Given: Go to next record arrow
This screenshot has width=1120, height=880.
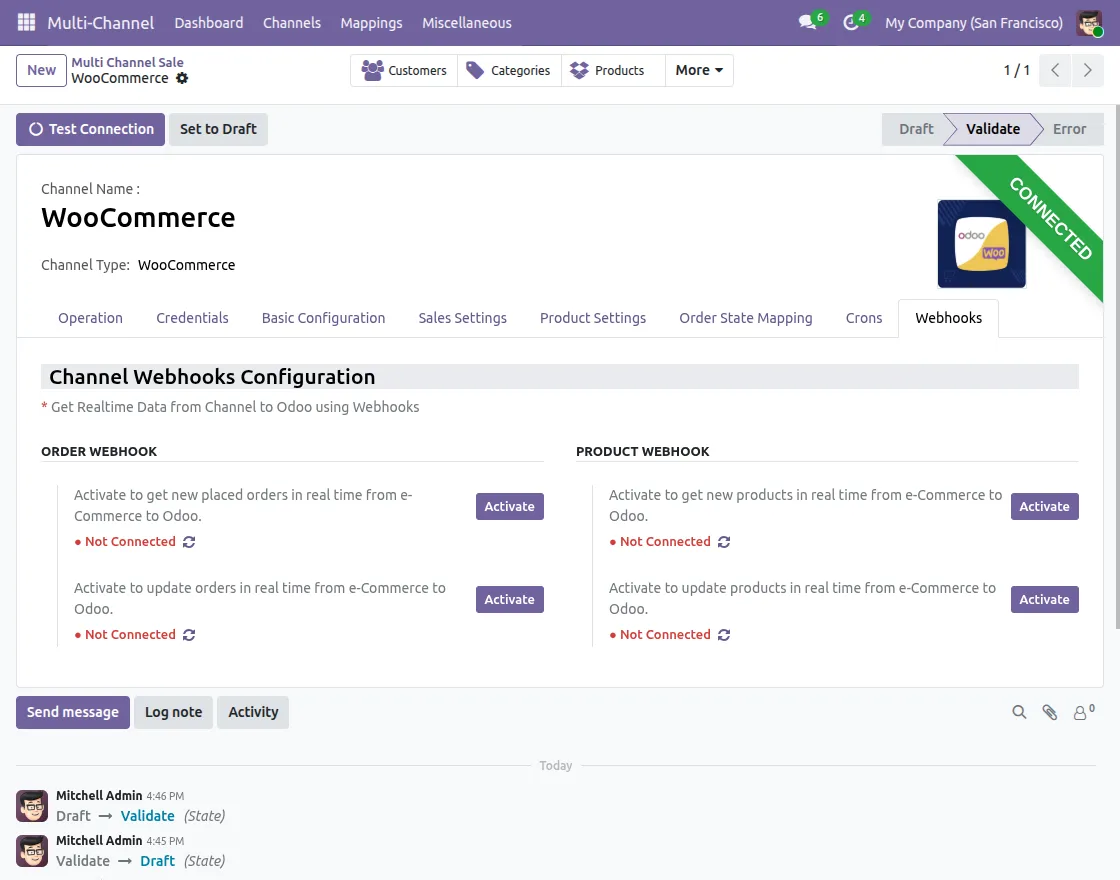Looking at the screenshot, I should click(1087, 70).
